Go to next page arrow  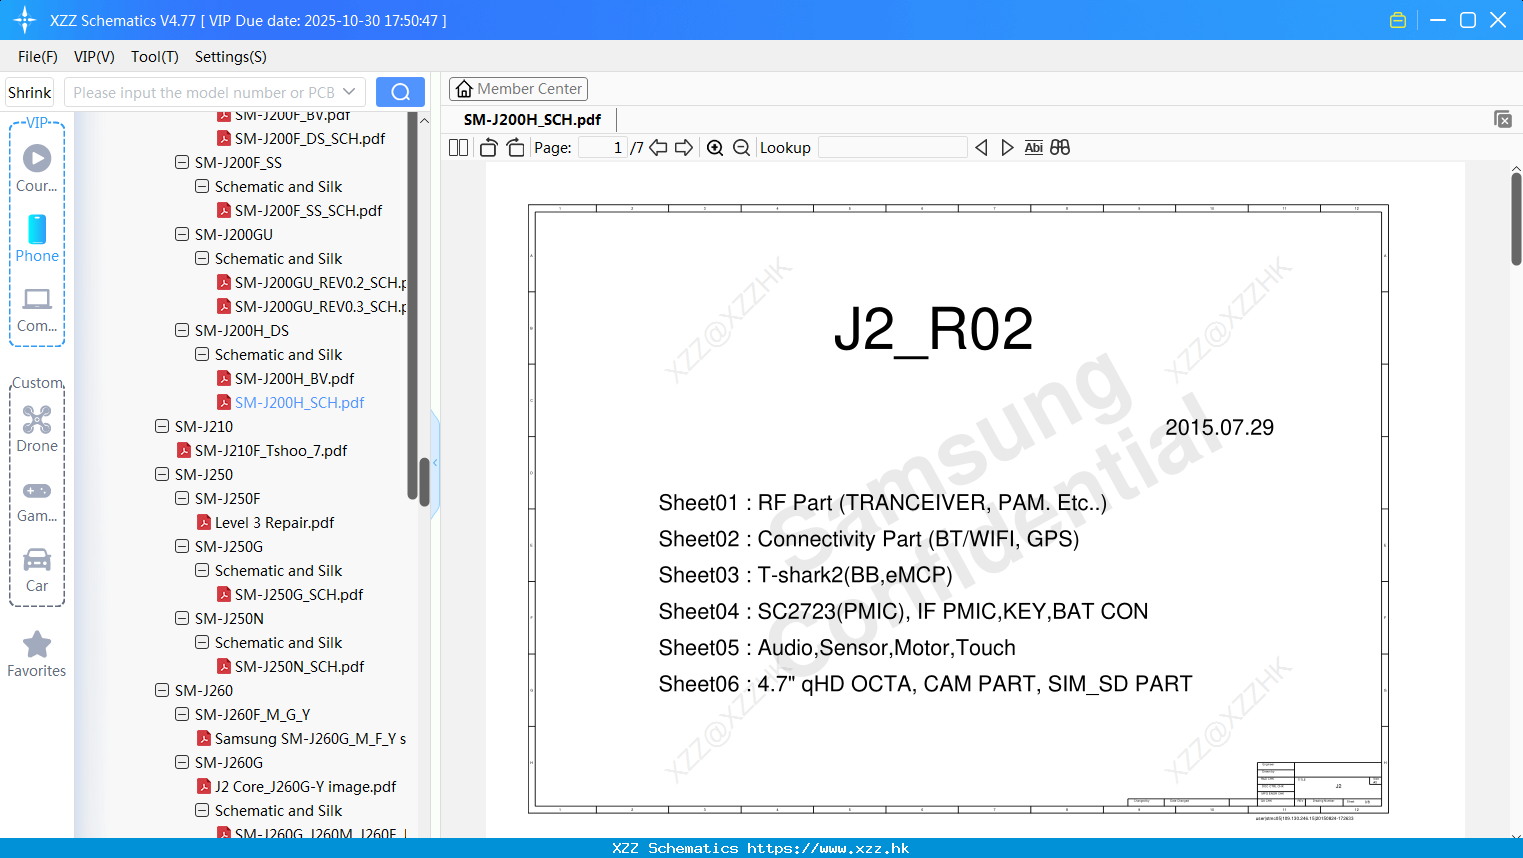click(x=684, y=147)
